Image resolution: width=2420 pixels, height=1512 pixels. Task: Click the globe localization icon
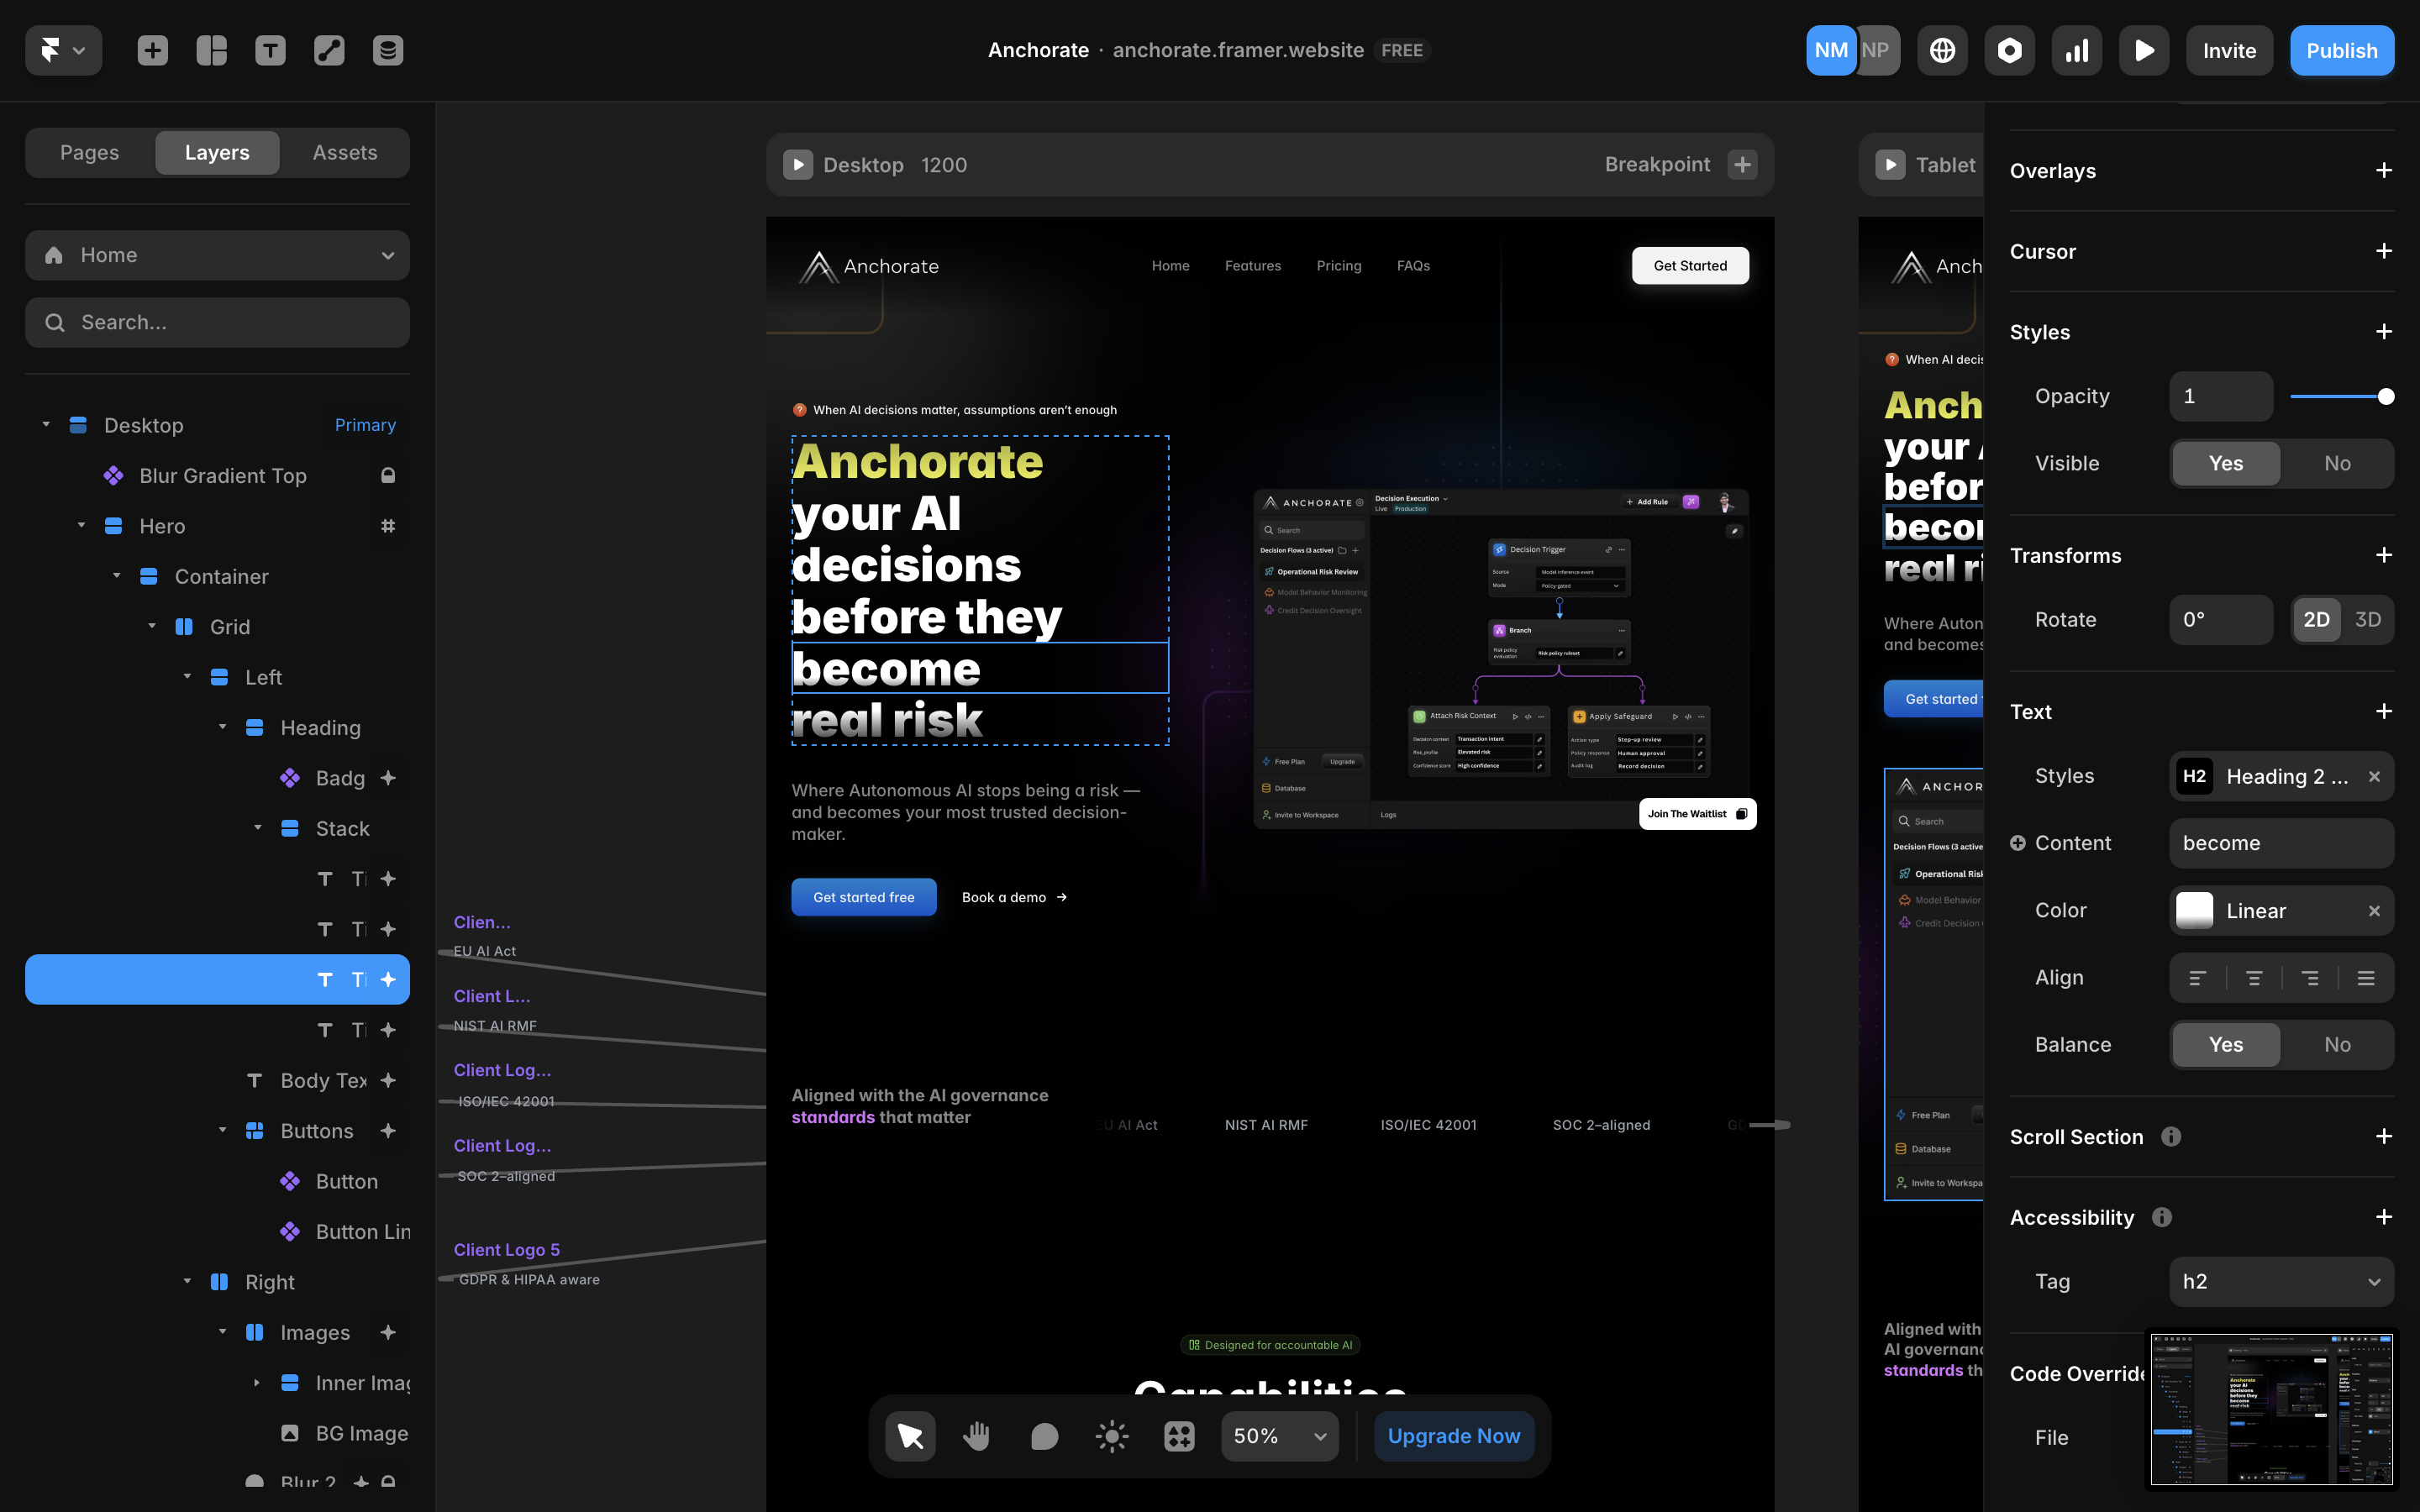coord(1942,50)
